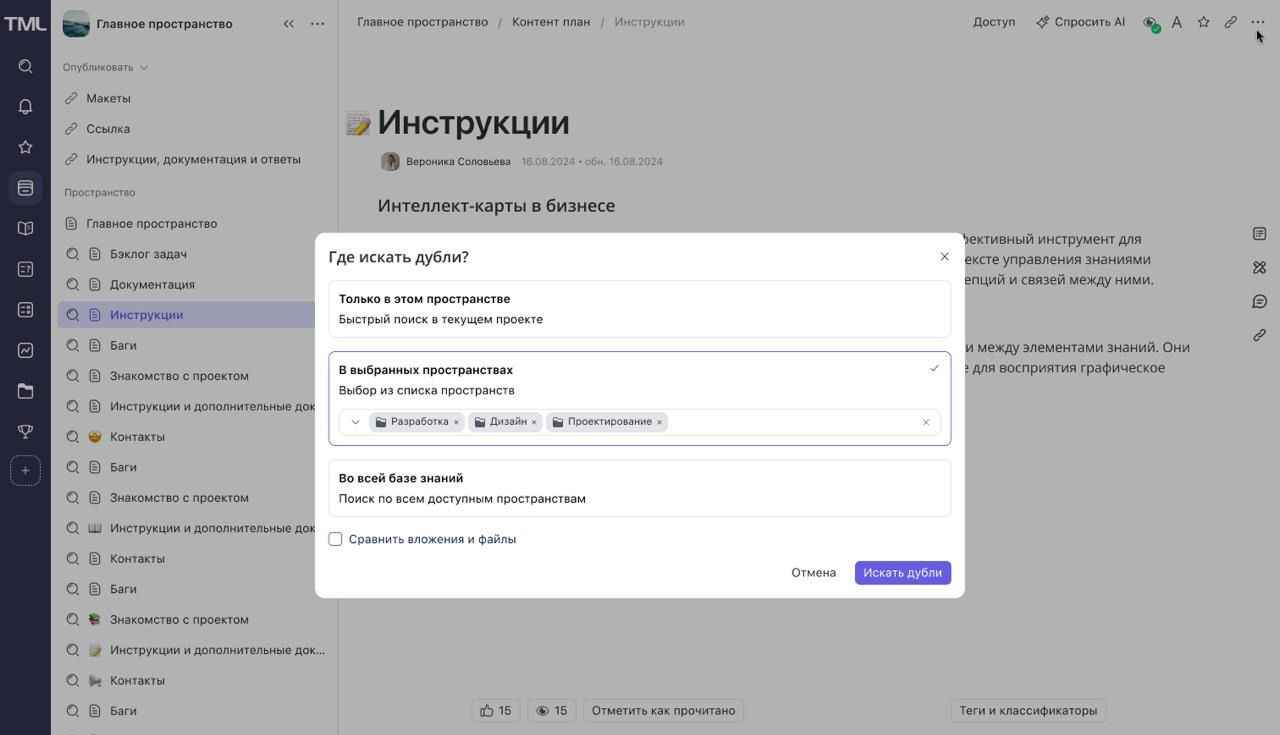Click the favorites star in left rail
Screen dimensions: 1280x735
[x=25, y=147]
